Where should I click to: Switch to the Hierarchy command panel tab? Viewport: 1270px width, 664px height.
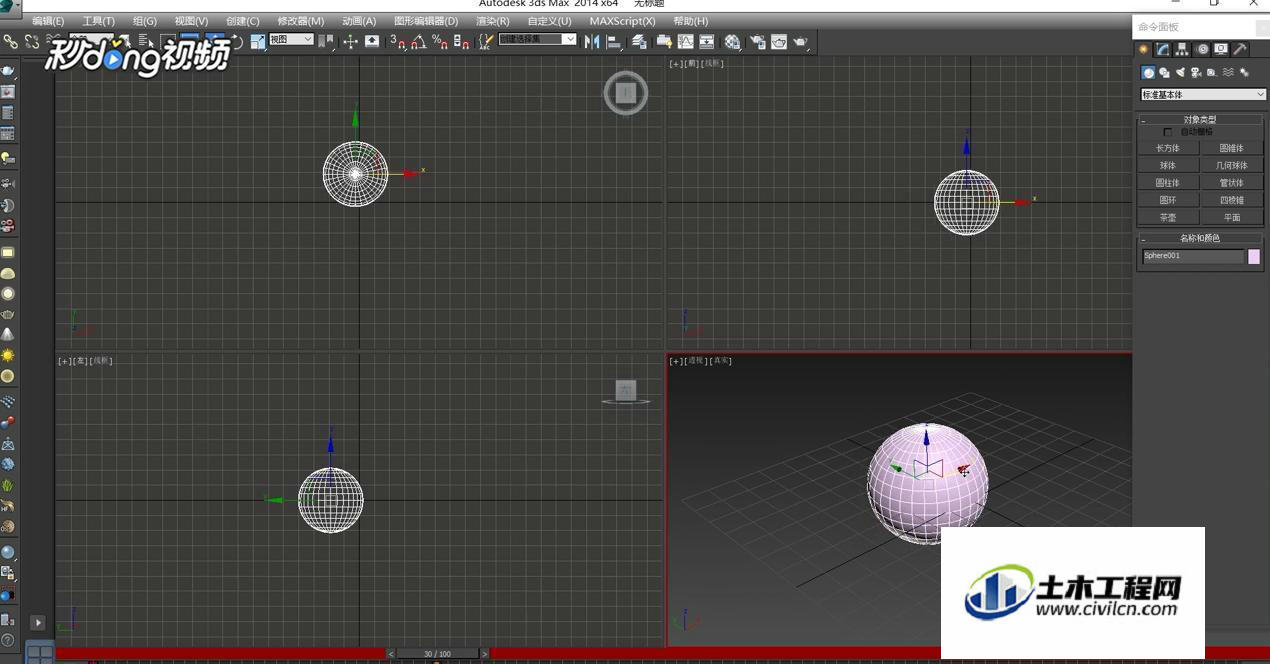[x=1182, y=49]
